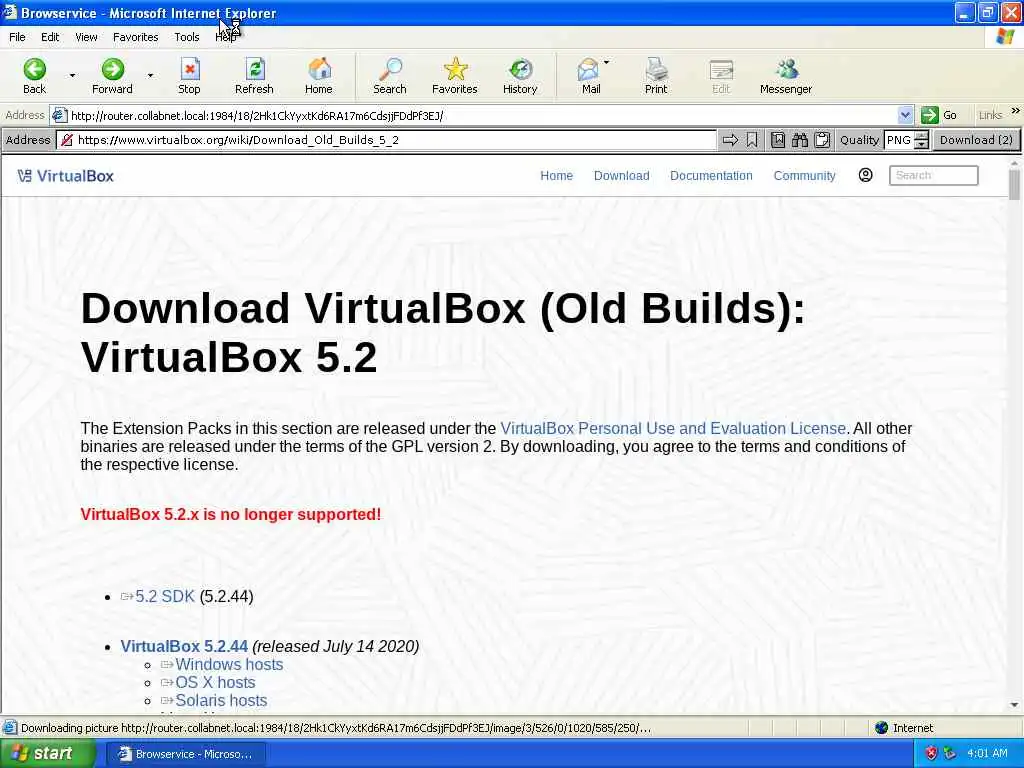Click the Print toolbar icon
Viewport: 1024px width, 768px height.
tap(656, 69)
